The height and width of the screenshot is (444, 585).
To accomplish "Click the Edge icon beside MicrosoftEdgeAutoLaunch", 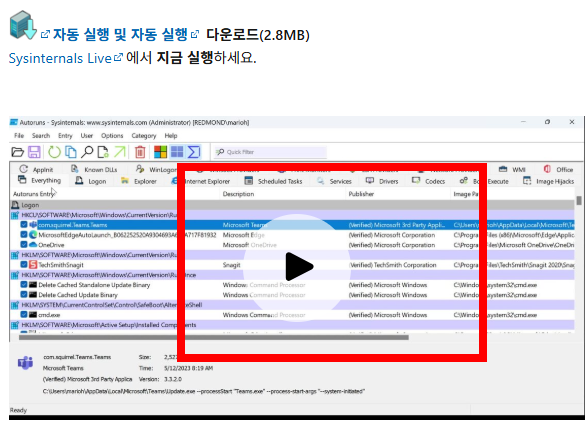I will pos(33,235).
